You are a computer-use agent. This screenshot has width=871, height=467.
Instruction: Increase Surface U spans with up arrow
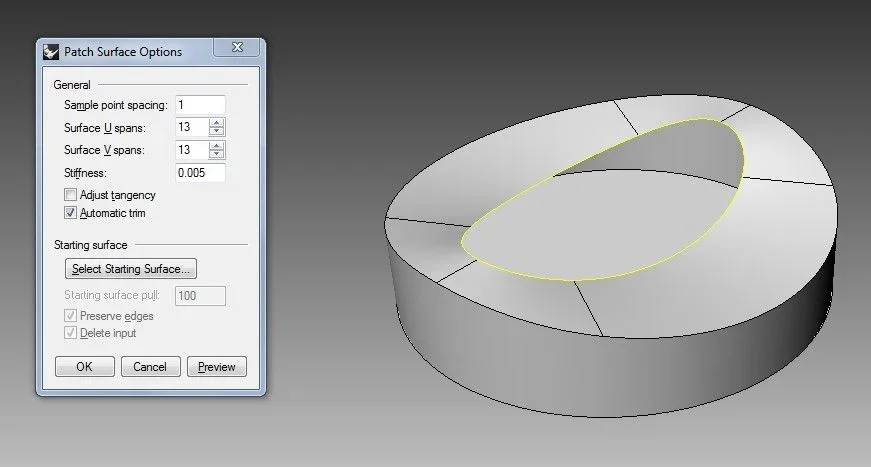(217, 123)
